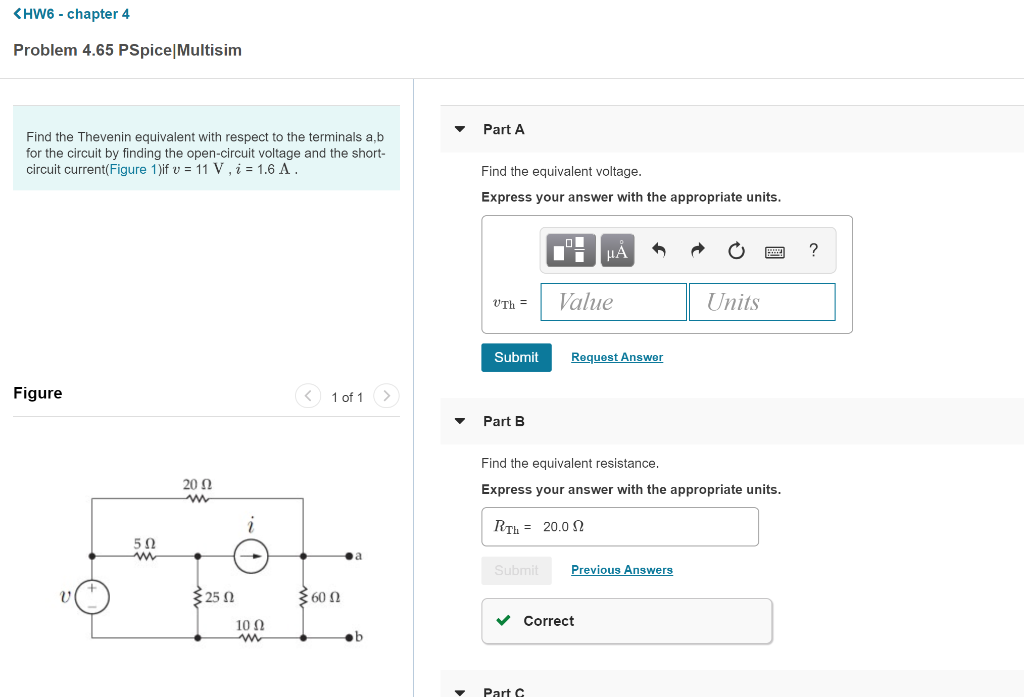Click the Request Answer link
Screen dimensions: 1024x697
click(x=616, y=357)
